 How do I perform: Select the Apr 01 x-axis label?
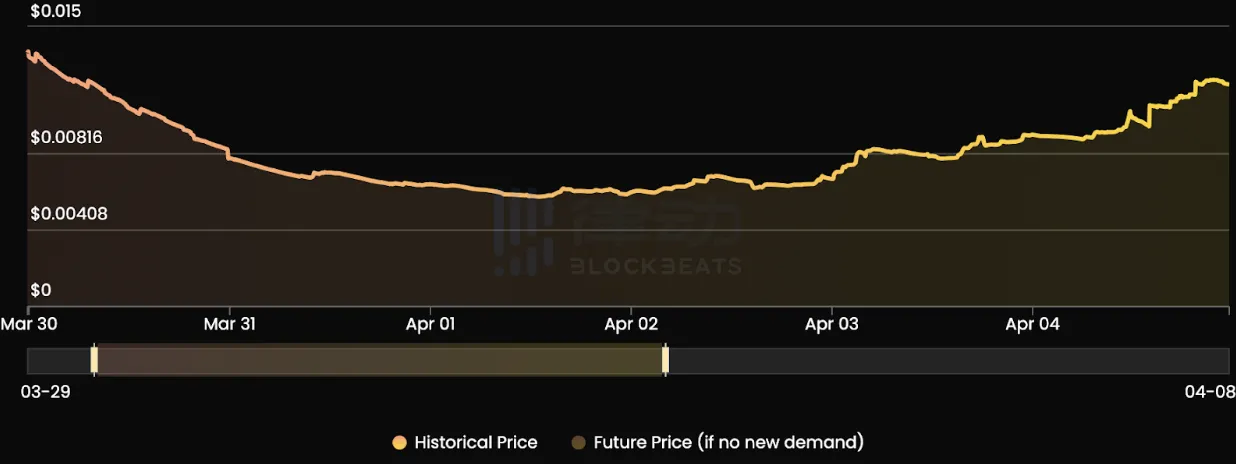click(432, 324)
